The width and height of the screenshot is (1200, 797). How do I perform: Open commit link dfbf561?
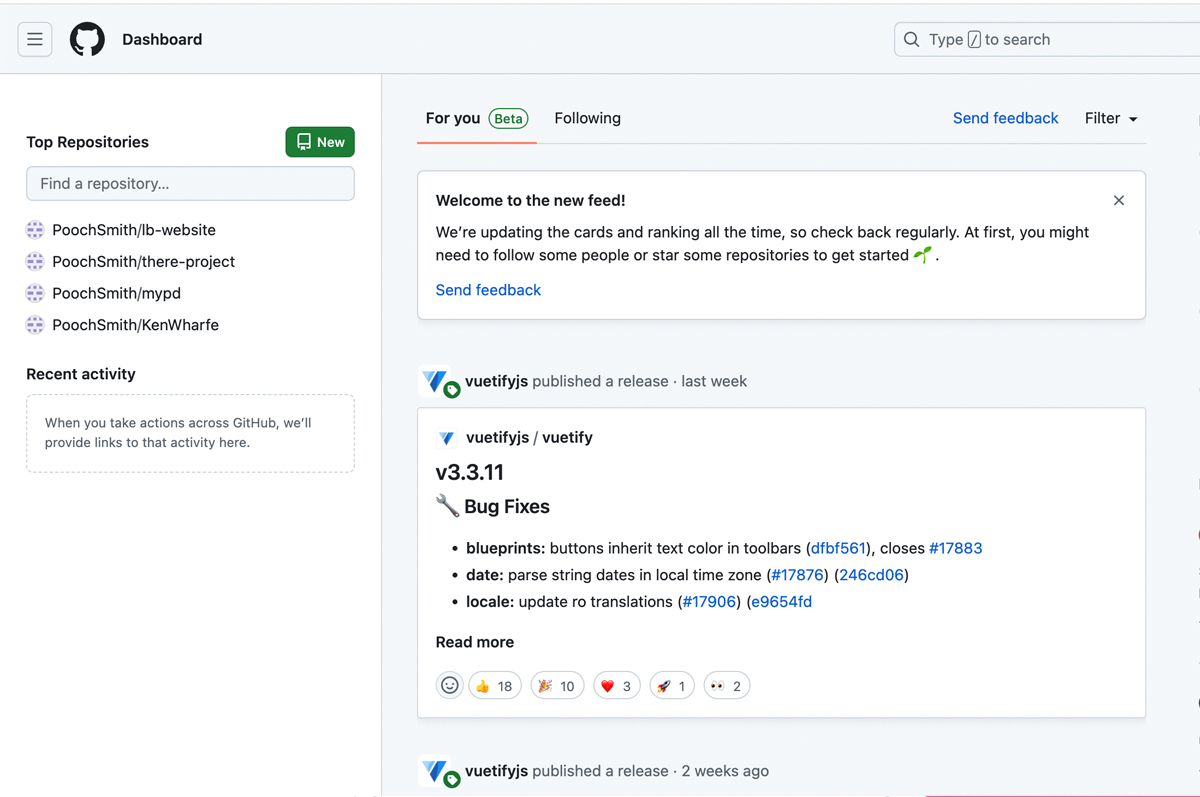pyautogui.click(x=838, y=548)
